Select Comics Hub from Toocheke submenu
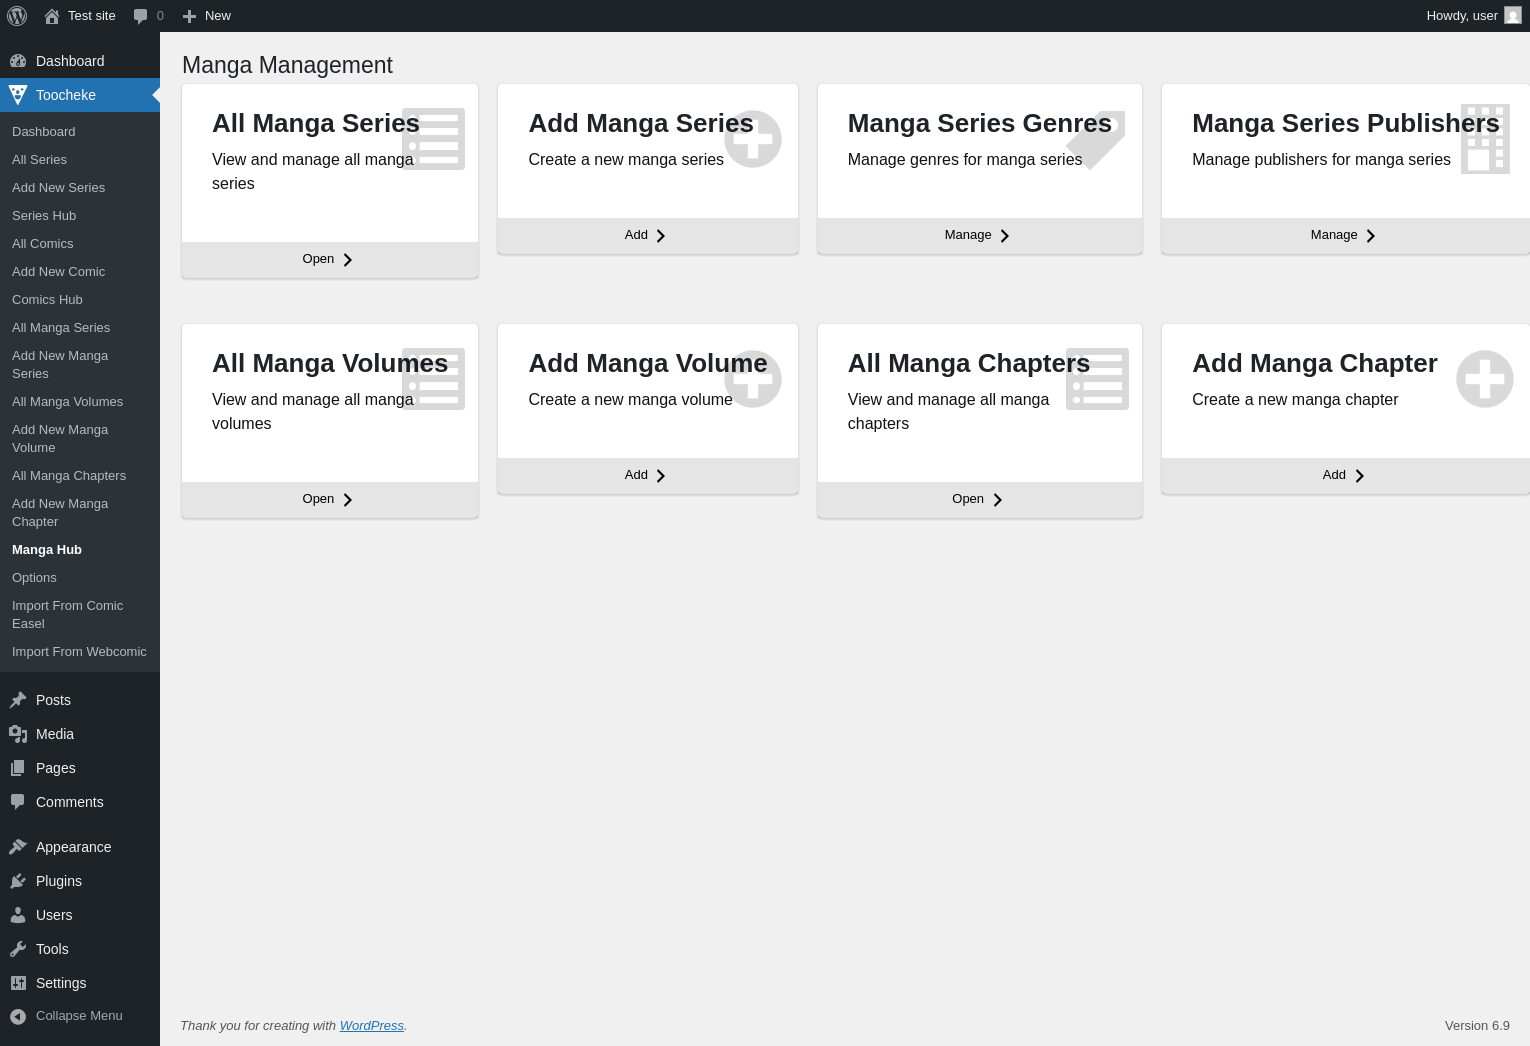This screenshot has height=1046, width=1530. 47,300
